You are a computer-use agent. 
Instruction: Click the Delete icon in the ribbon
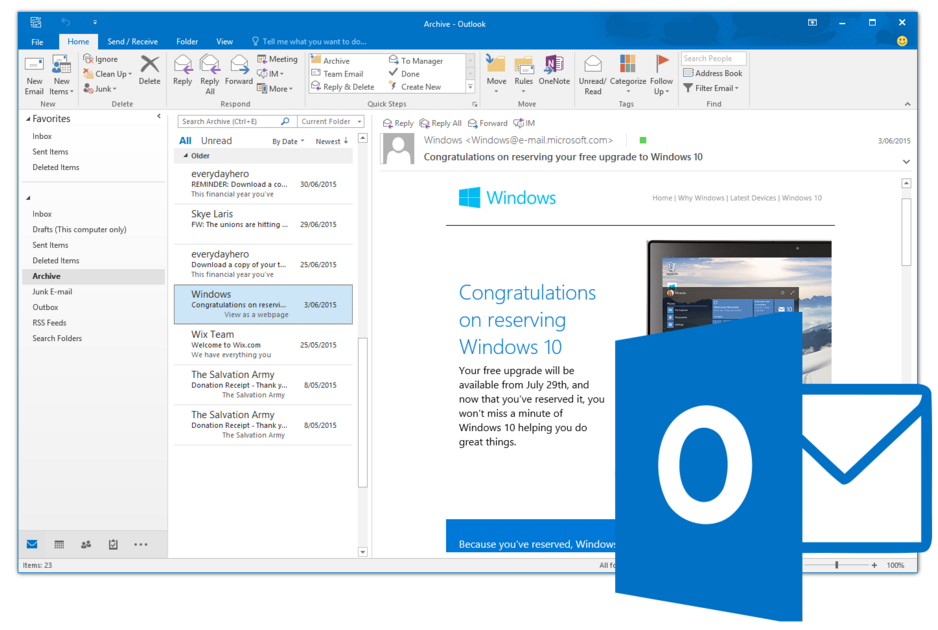click(149, 70)
